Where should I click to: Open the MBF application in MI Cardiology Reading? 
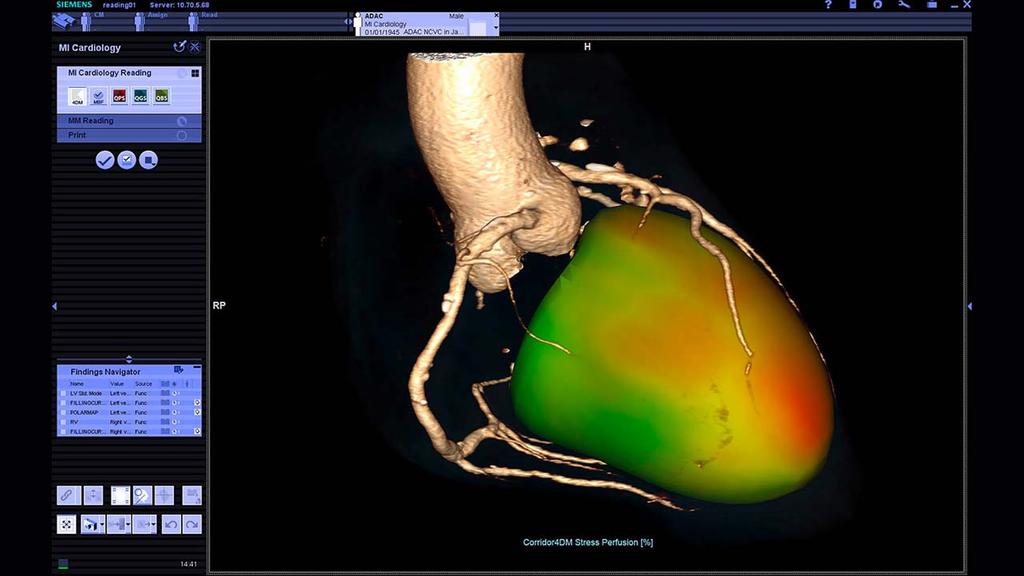98,96
